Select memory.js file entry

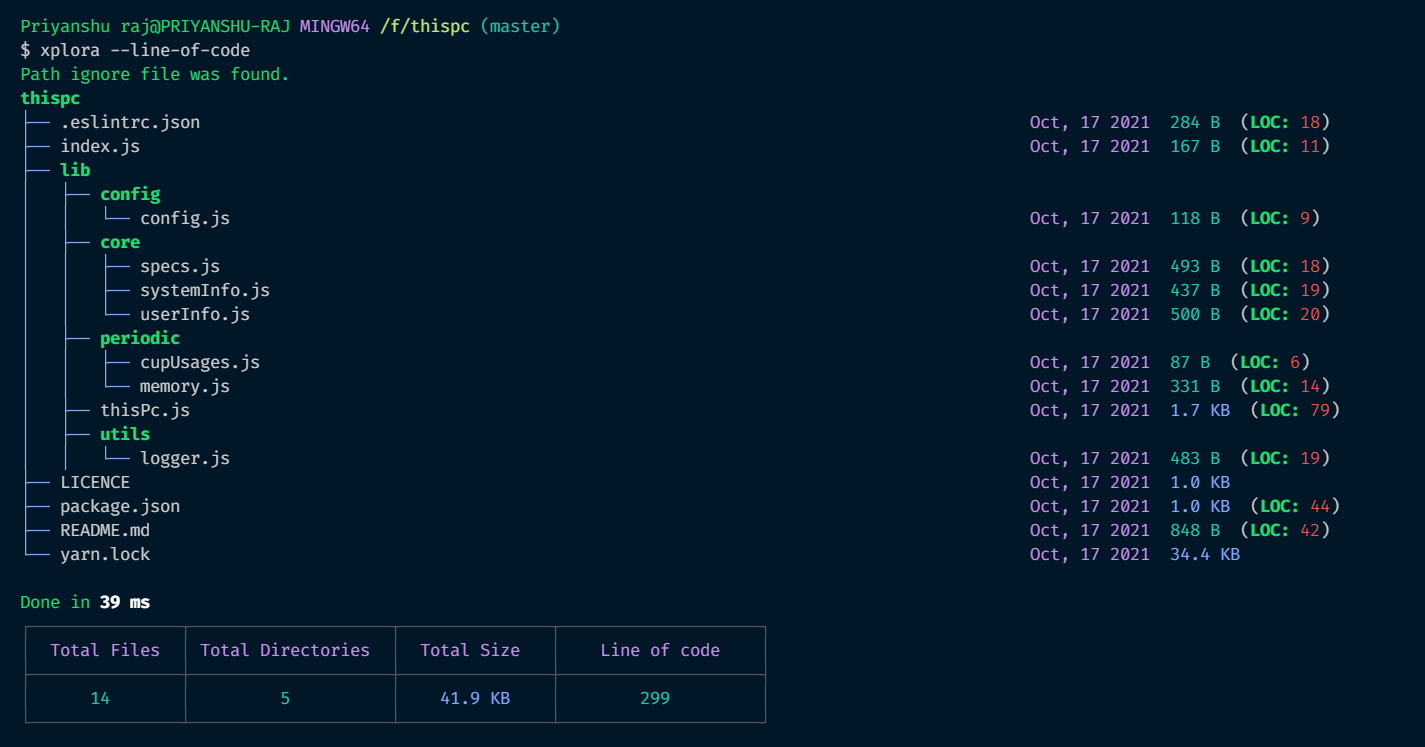pos(185,386)
